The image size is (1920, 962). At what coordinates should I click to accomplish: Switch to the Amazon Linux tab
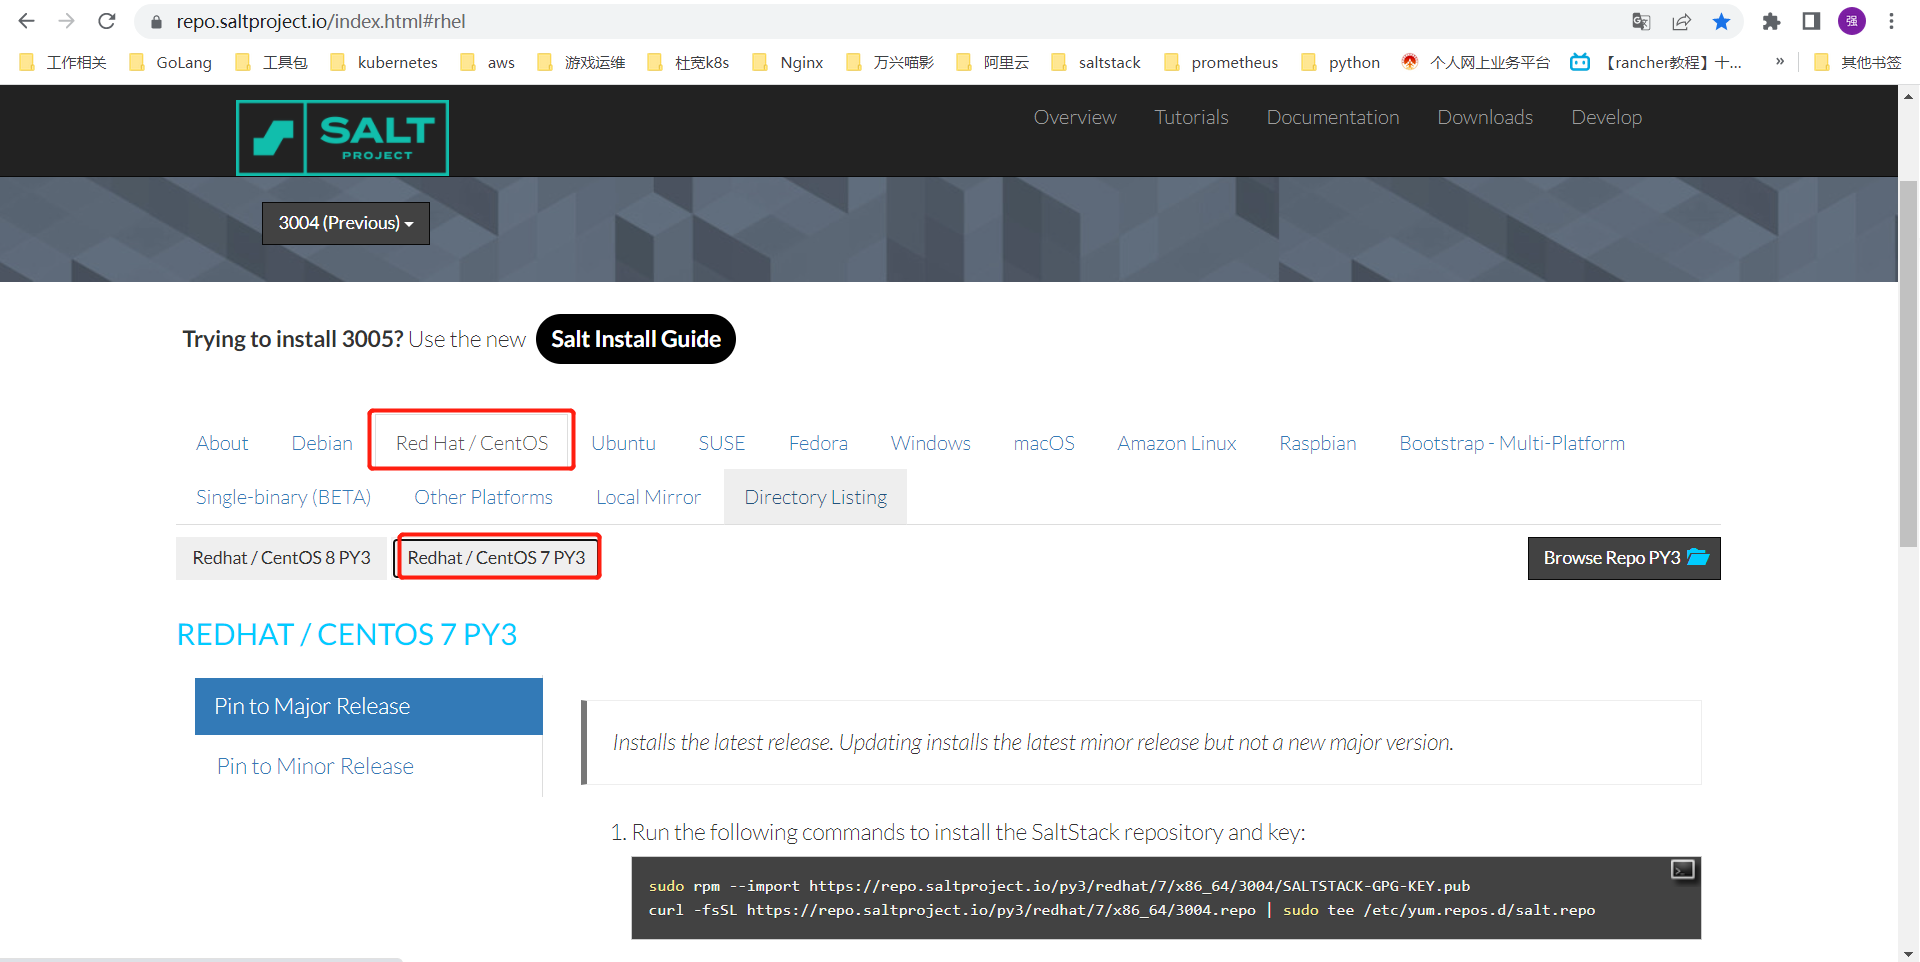(x=1177, y=443)
